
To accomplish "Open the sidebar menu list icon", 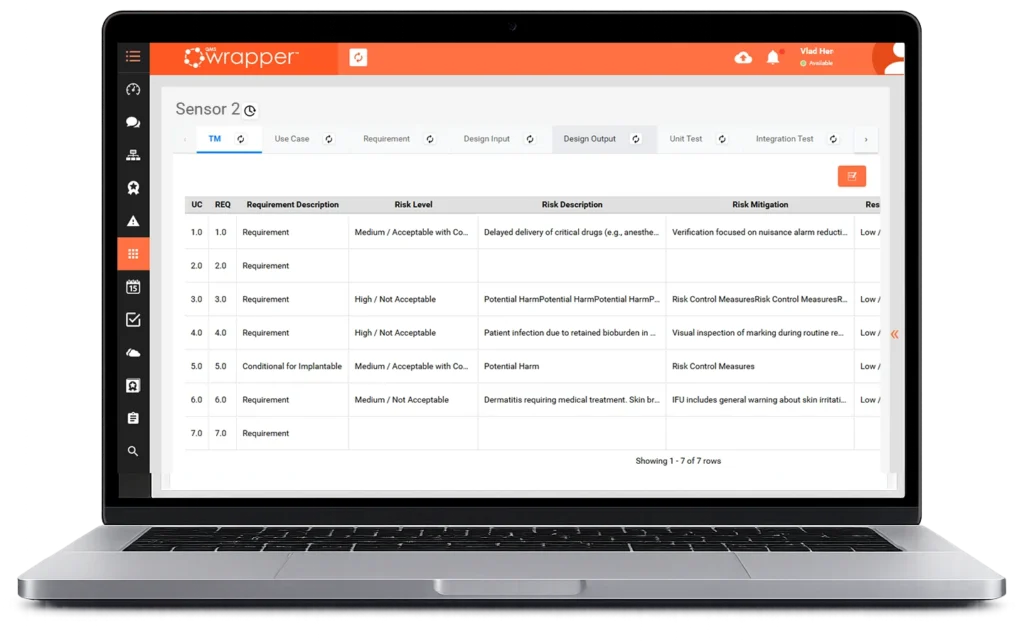I will tap(133, 56).
